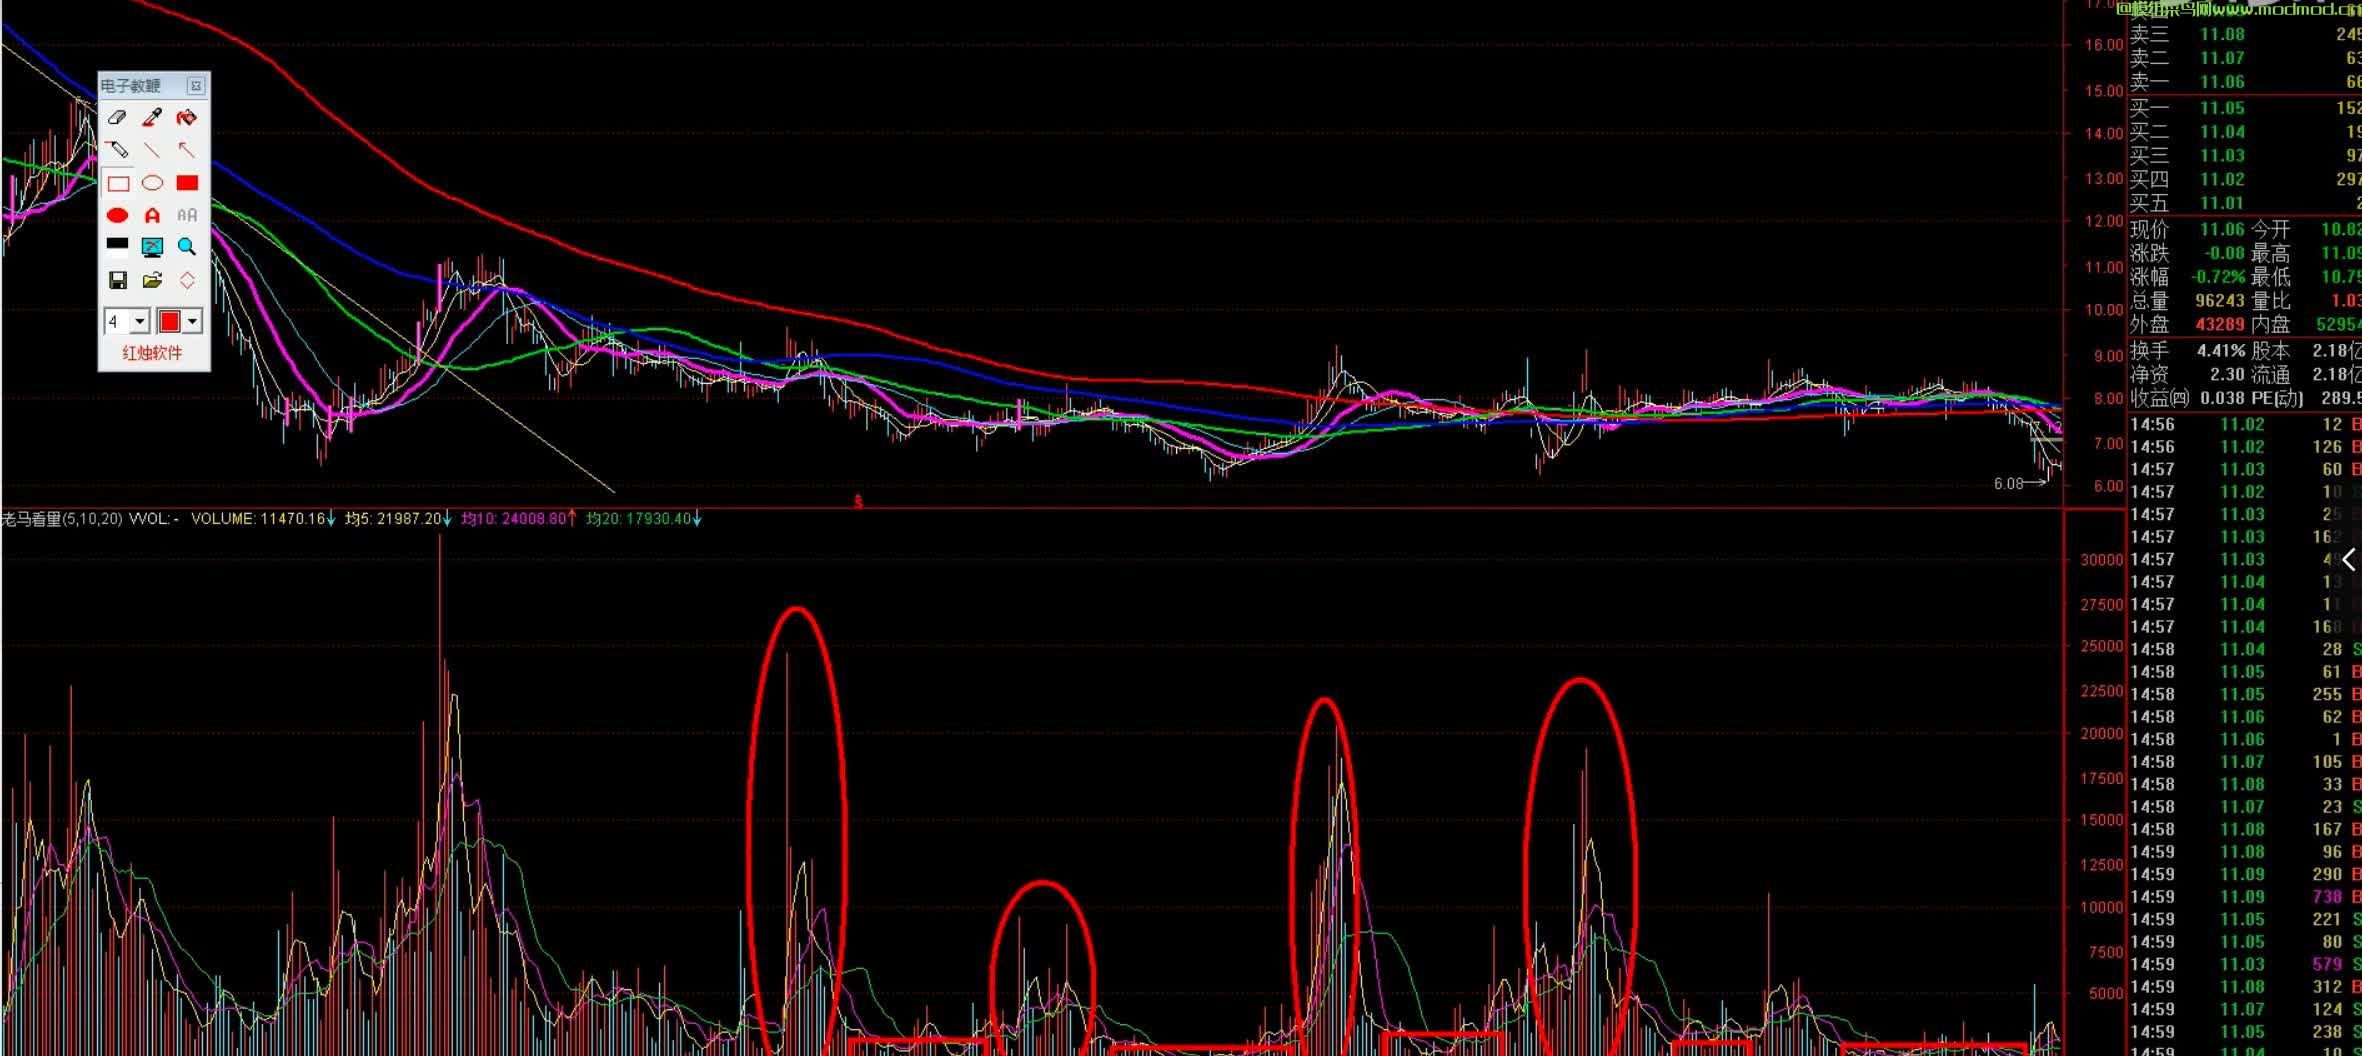Choose the paint bucket fill tool
This screenshot has height=1056, width=2362.
[186, 118]
